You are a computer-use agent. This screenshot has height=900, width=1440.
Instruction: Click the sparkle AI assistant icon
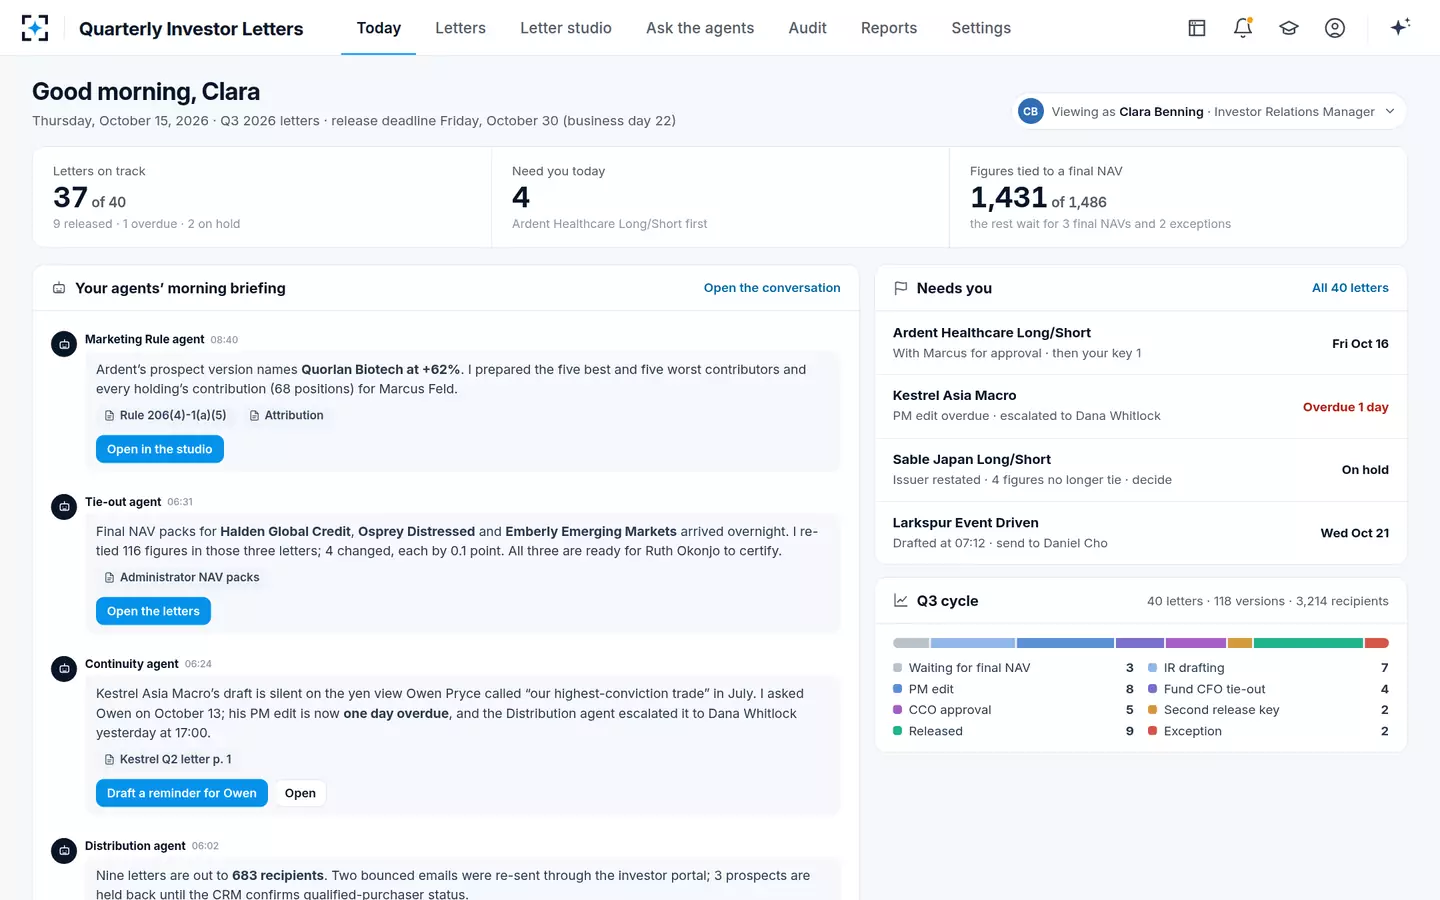pyautogui.click(x=1400, y=27)
